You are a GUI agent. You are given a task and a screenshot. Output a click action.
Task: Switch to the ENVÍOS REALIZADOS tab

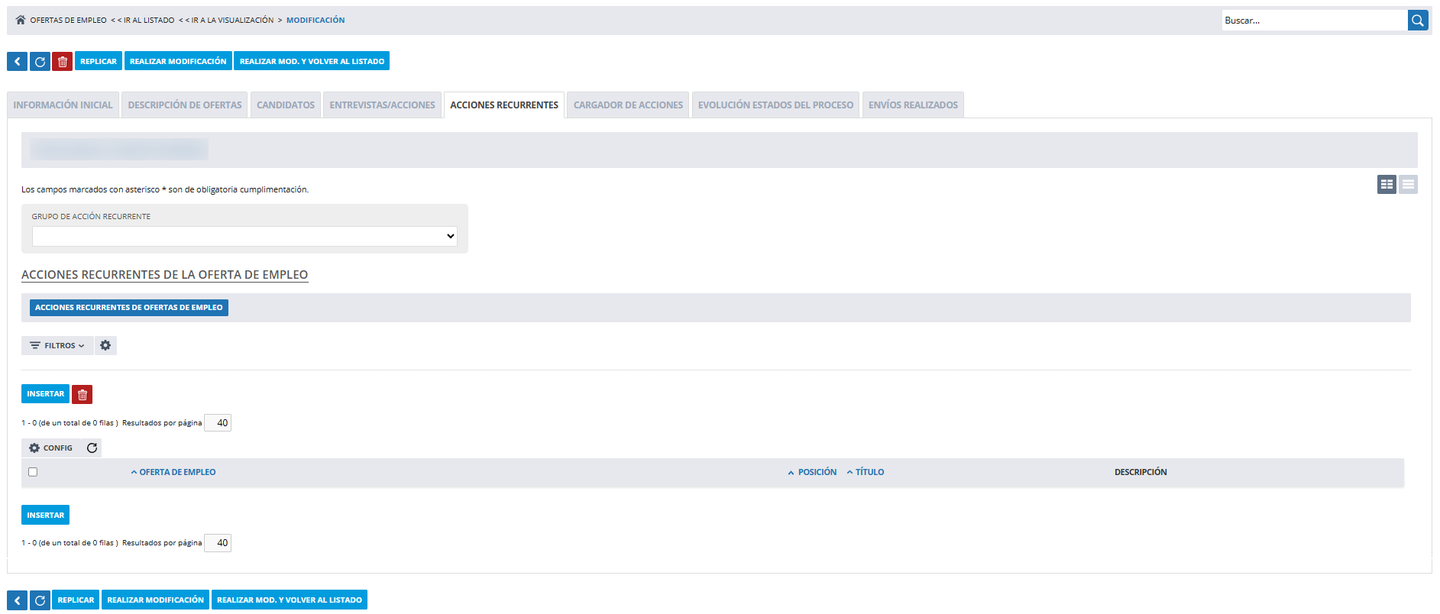(x=913, y=105)
